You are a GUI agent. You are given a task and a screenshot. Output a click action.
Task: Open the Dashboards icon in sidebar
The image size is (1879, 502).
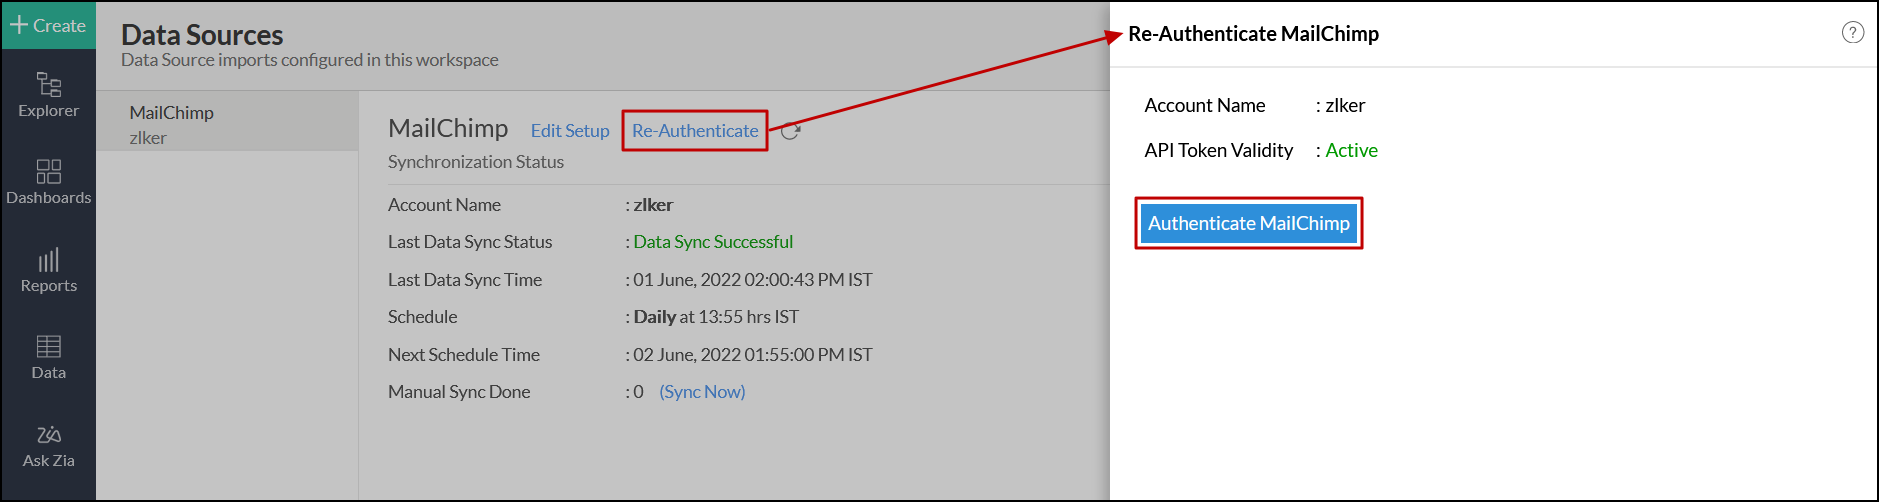click(x=48, y=172)
